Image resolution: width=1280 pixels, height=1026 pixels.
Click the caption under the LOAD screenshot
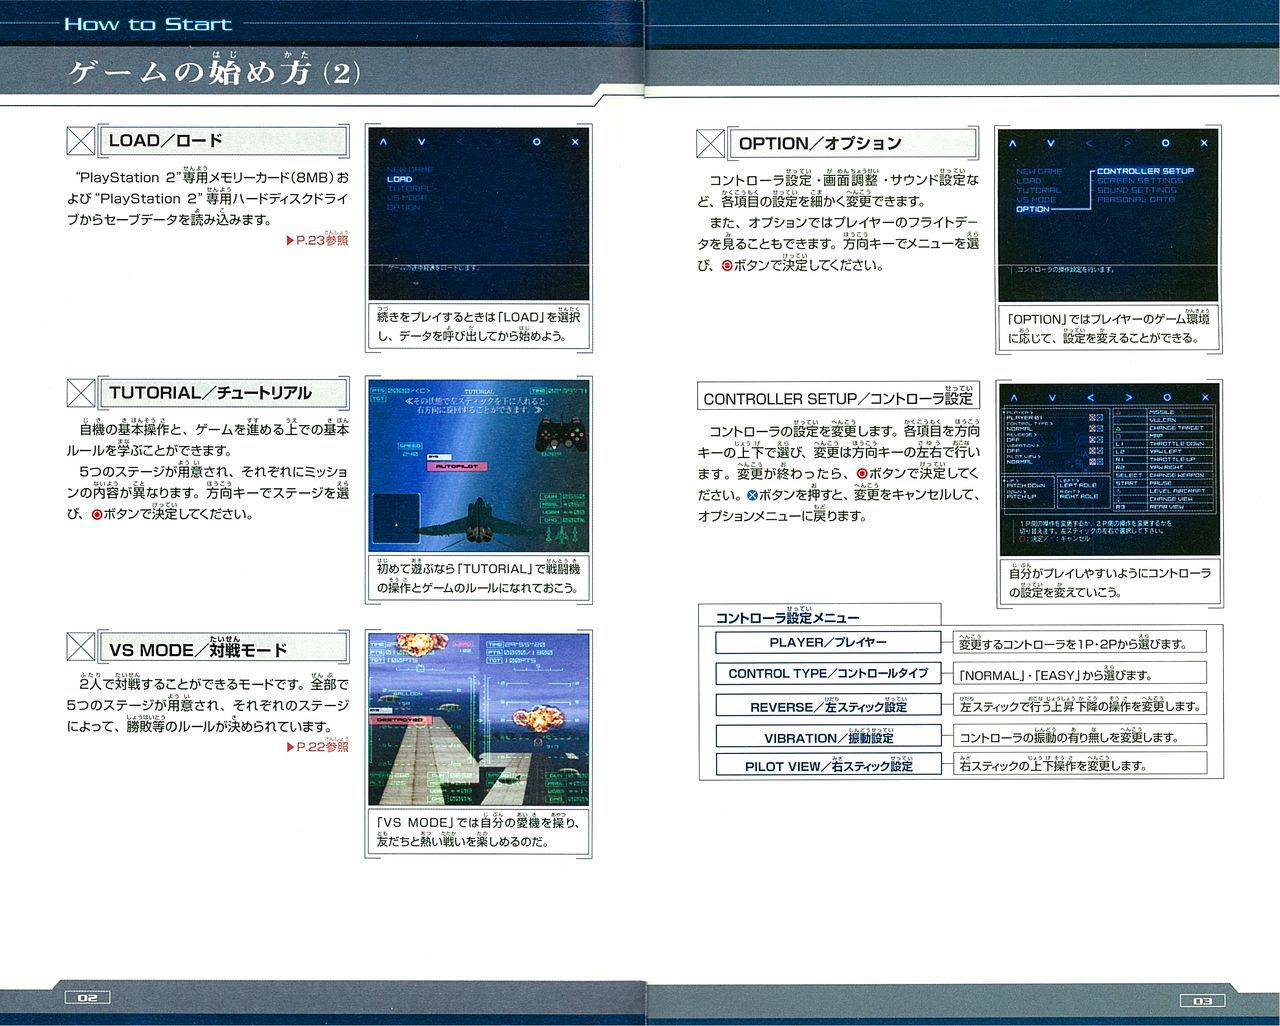click(x=479, y=326)
